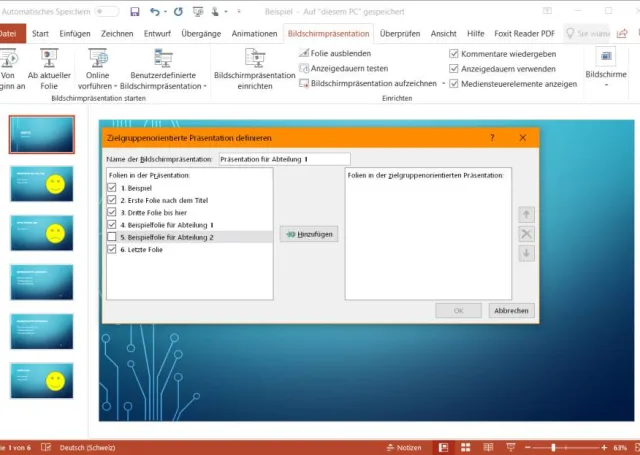
Task: Close the dialog with X button
Action: click(523, 138)
